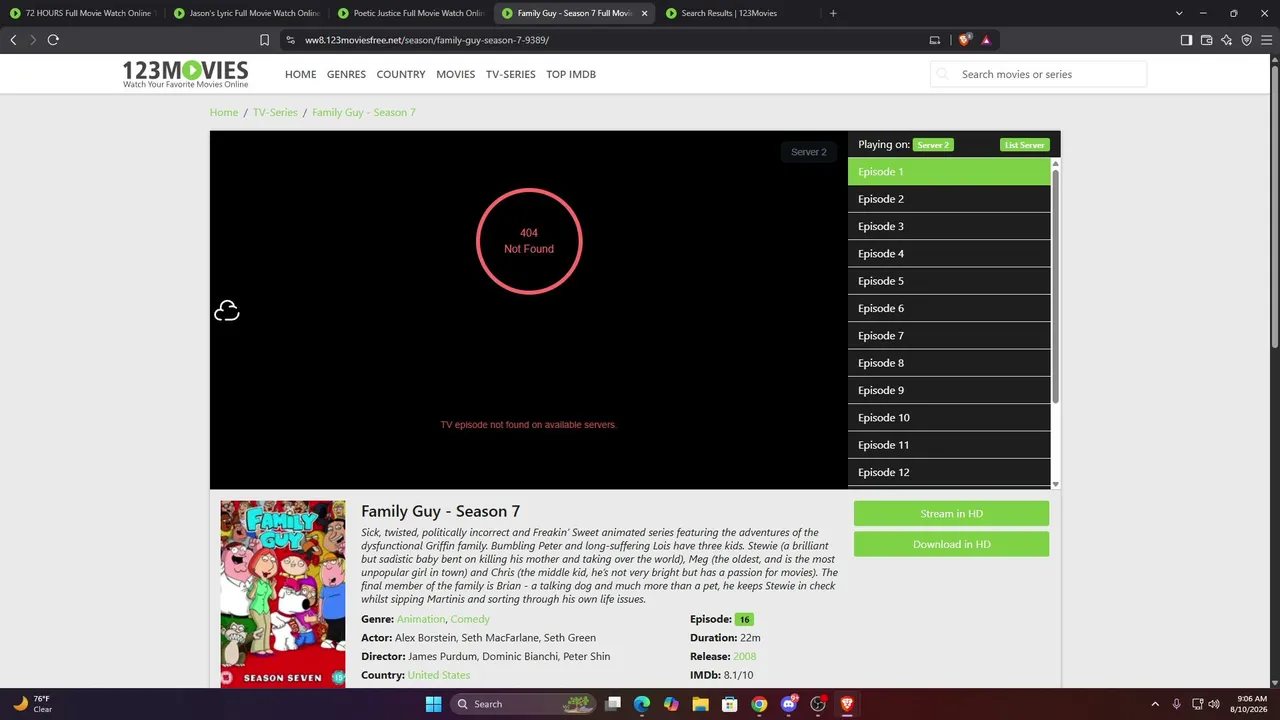Open HOME in site navigation
This screenshot has height=720, width=1280.
coord(300,74)
